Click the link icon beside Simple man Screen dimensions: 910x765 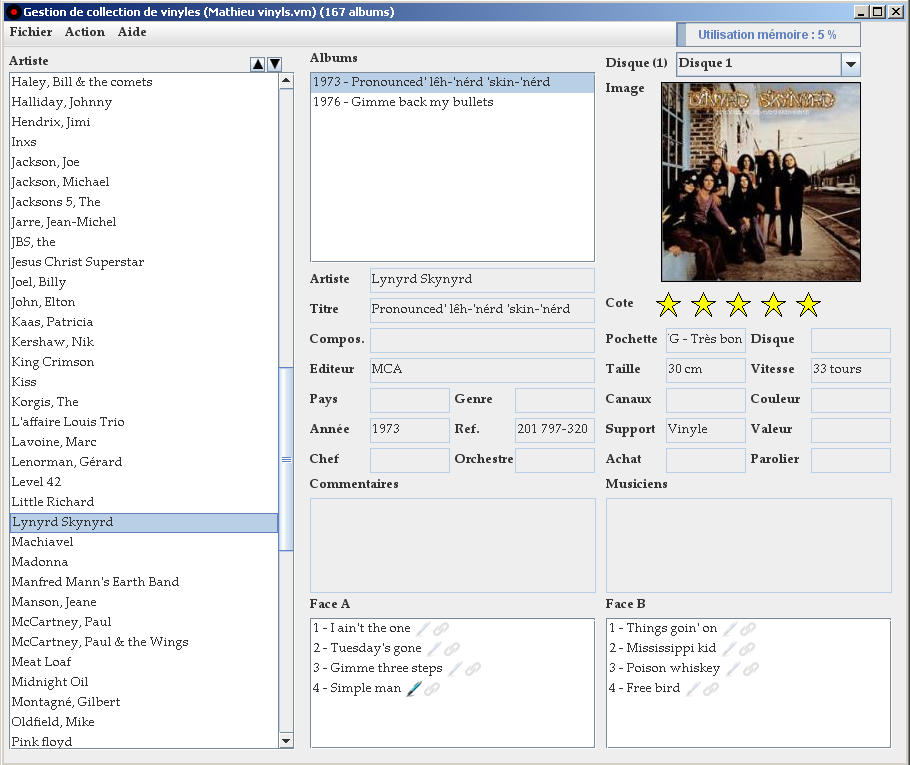coord(432,689)
